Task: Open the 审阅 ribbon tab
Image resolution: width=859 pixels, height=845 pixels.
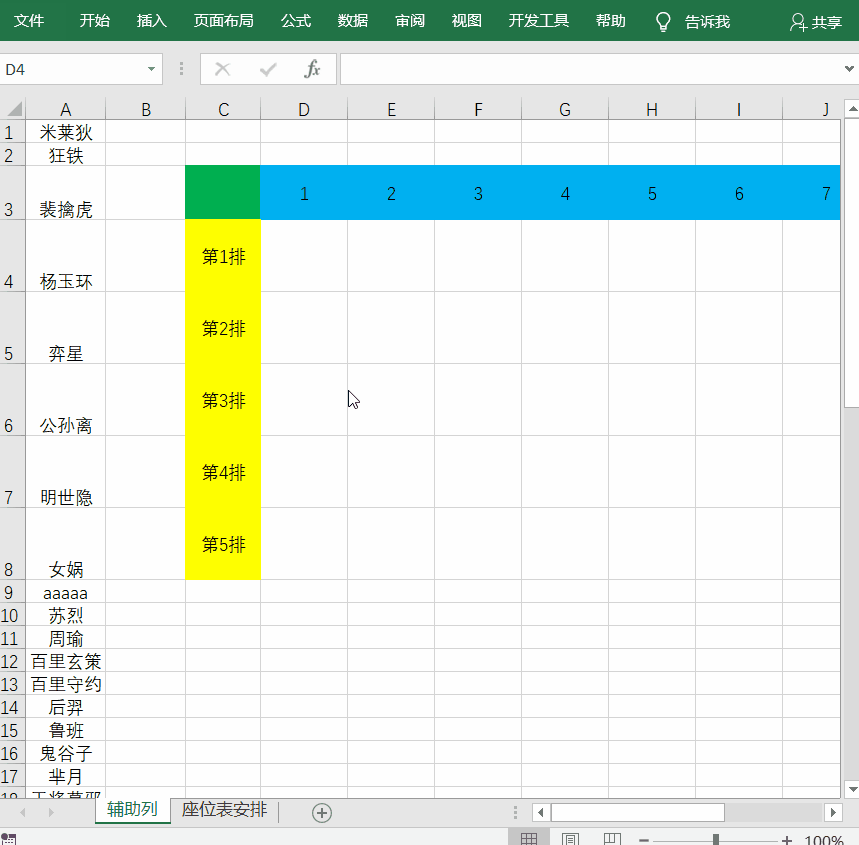Action: click(410, 21)
